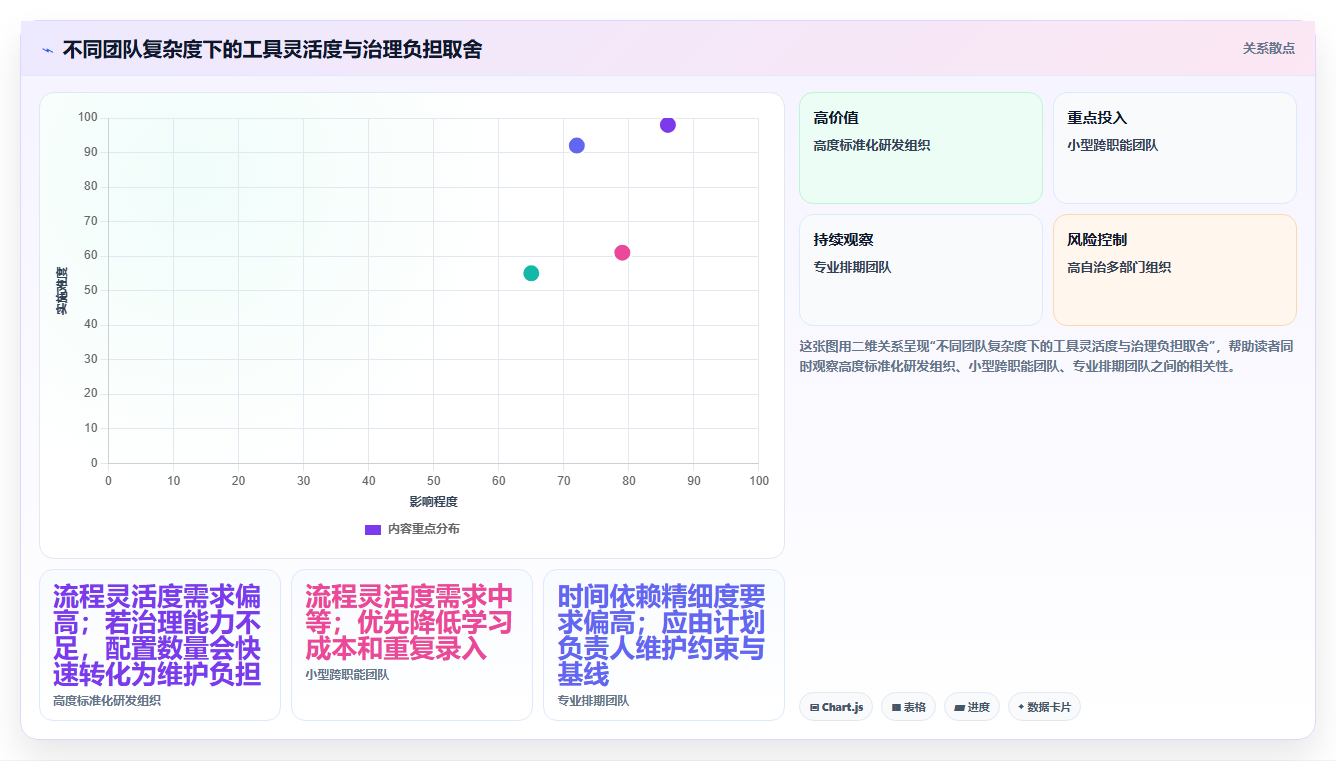The width and height of the screenshot is (1336, 761).
Task: Open the 重点投入 quadrant card
Action: click(x=1175, y=148)
